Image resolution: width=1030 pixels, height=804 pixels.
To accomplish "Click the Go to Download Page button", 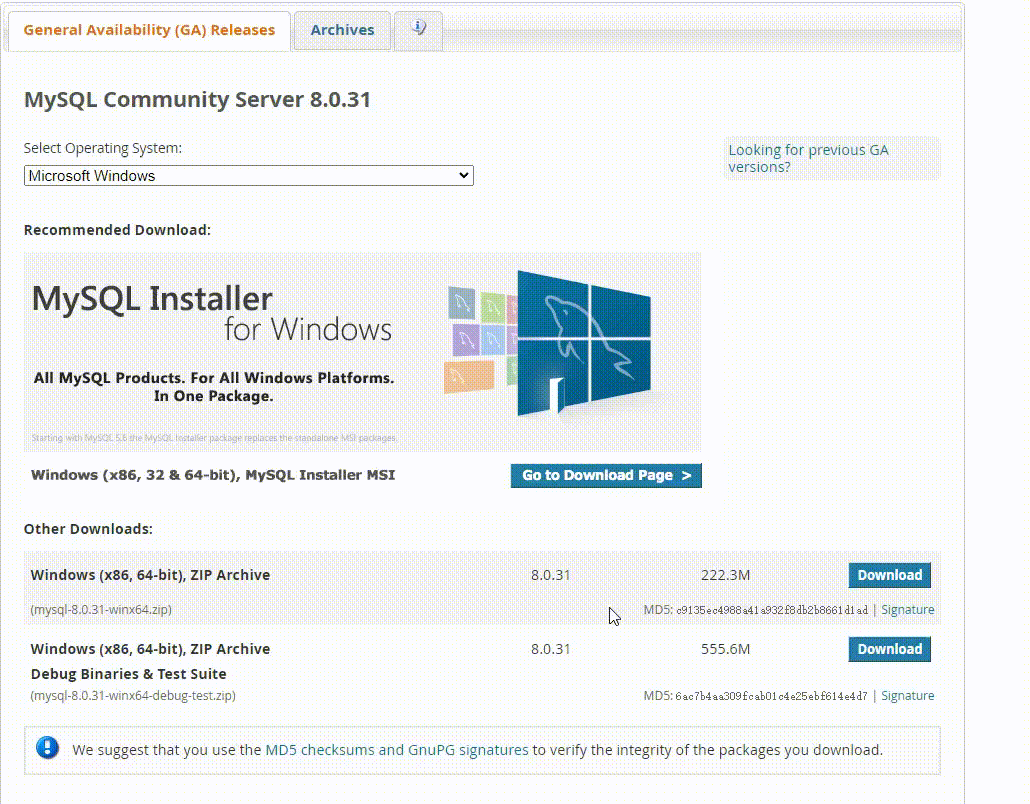I will click(606, 476).
